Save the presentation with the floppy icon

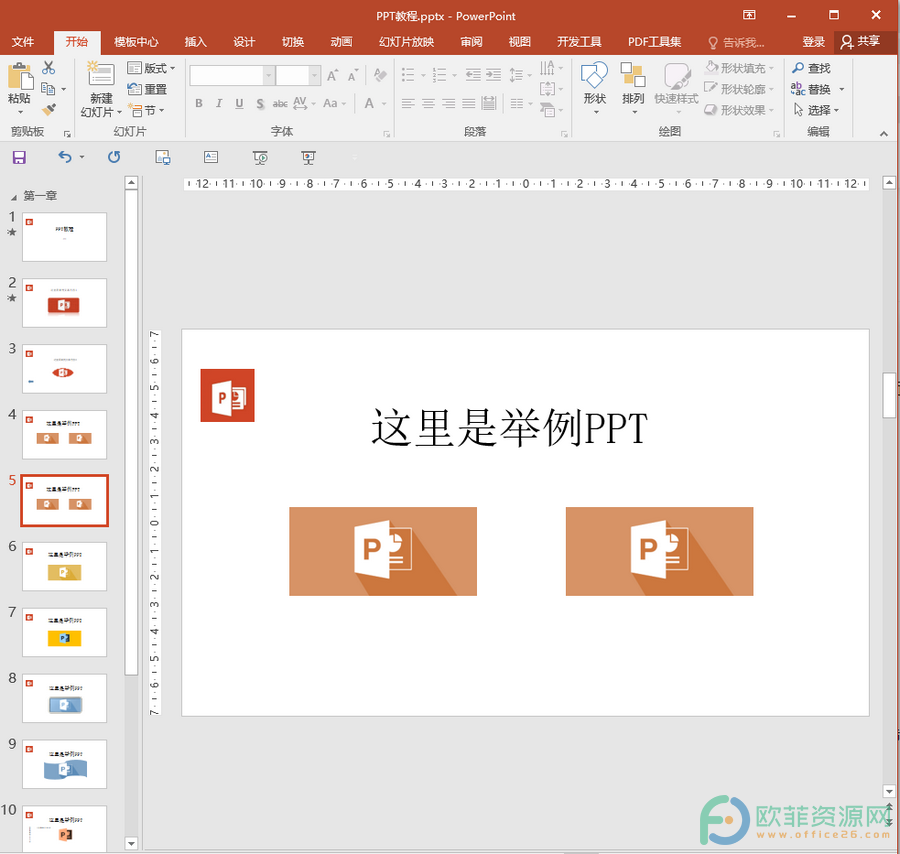tap(19, 157)
